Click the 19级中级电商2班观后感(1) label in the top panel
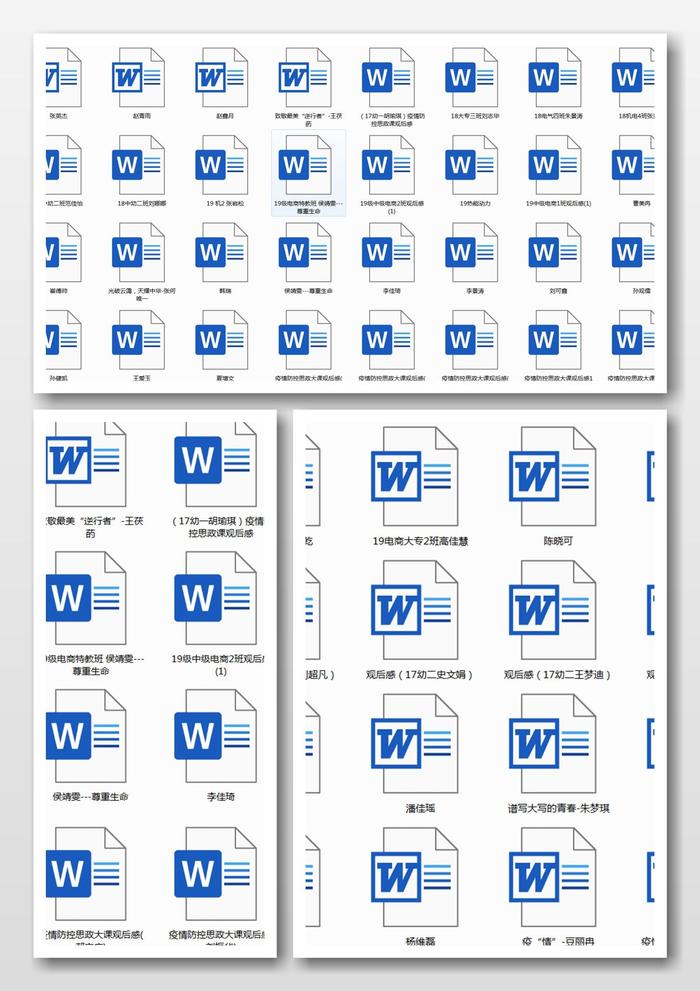The width and height of the screenshot is (700, 991). click(x=392, y=207)
